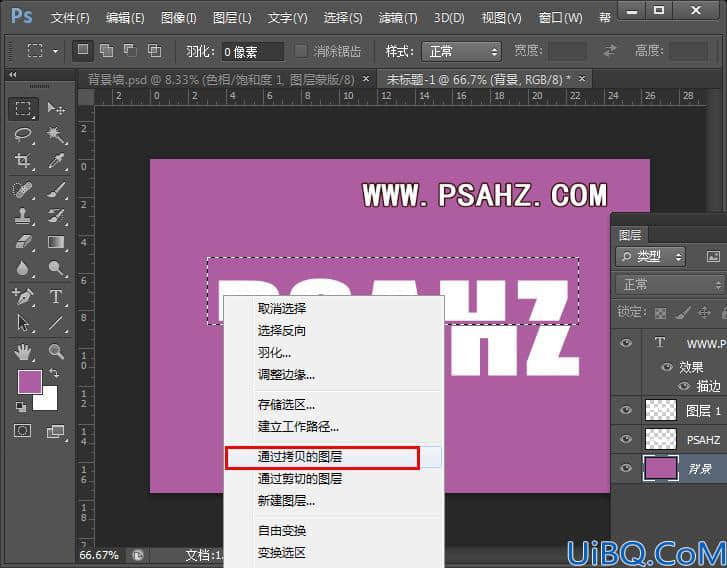The height and width of the screenshot is (568, 727).
Task: Select the Gradient tool
Action: click(x=56, y=242)
